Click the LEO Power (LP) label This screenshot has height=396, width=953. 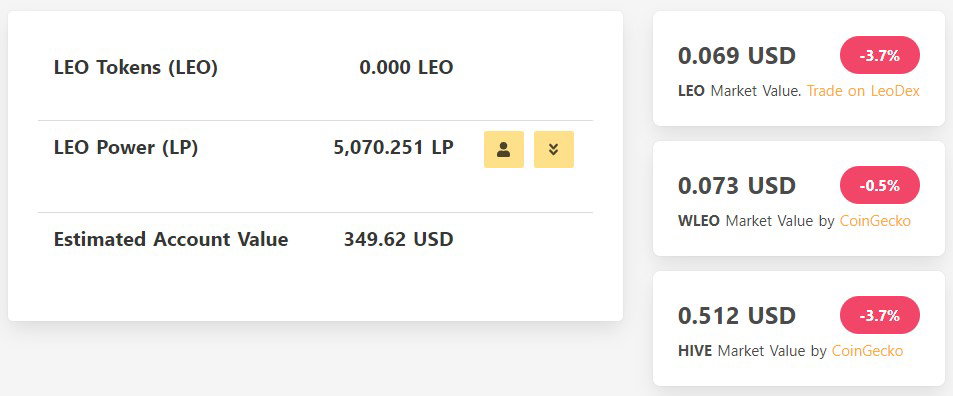(x=126, y=148)
